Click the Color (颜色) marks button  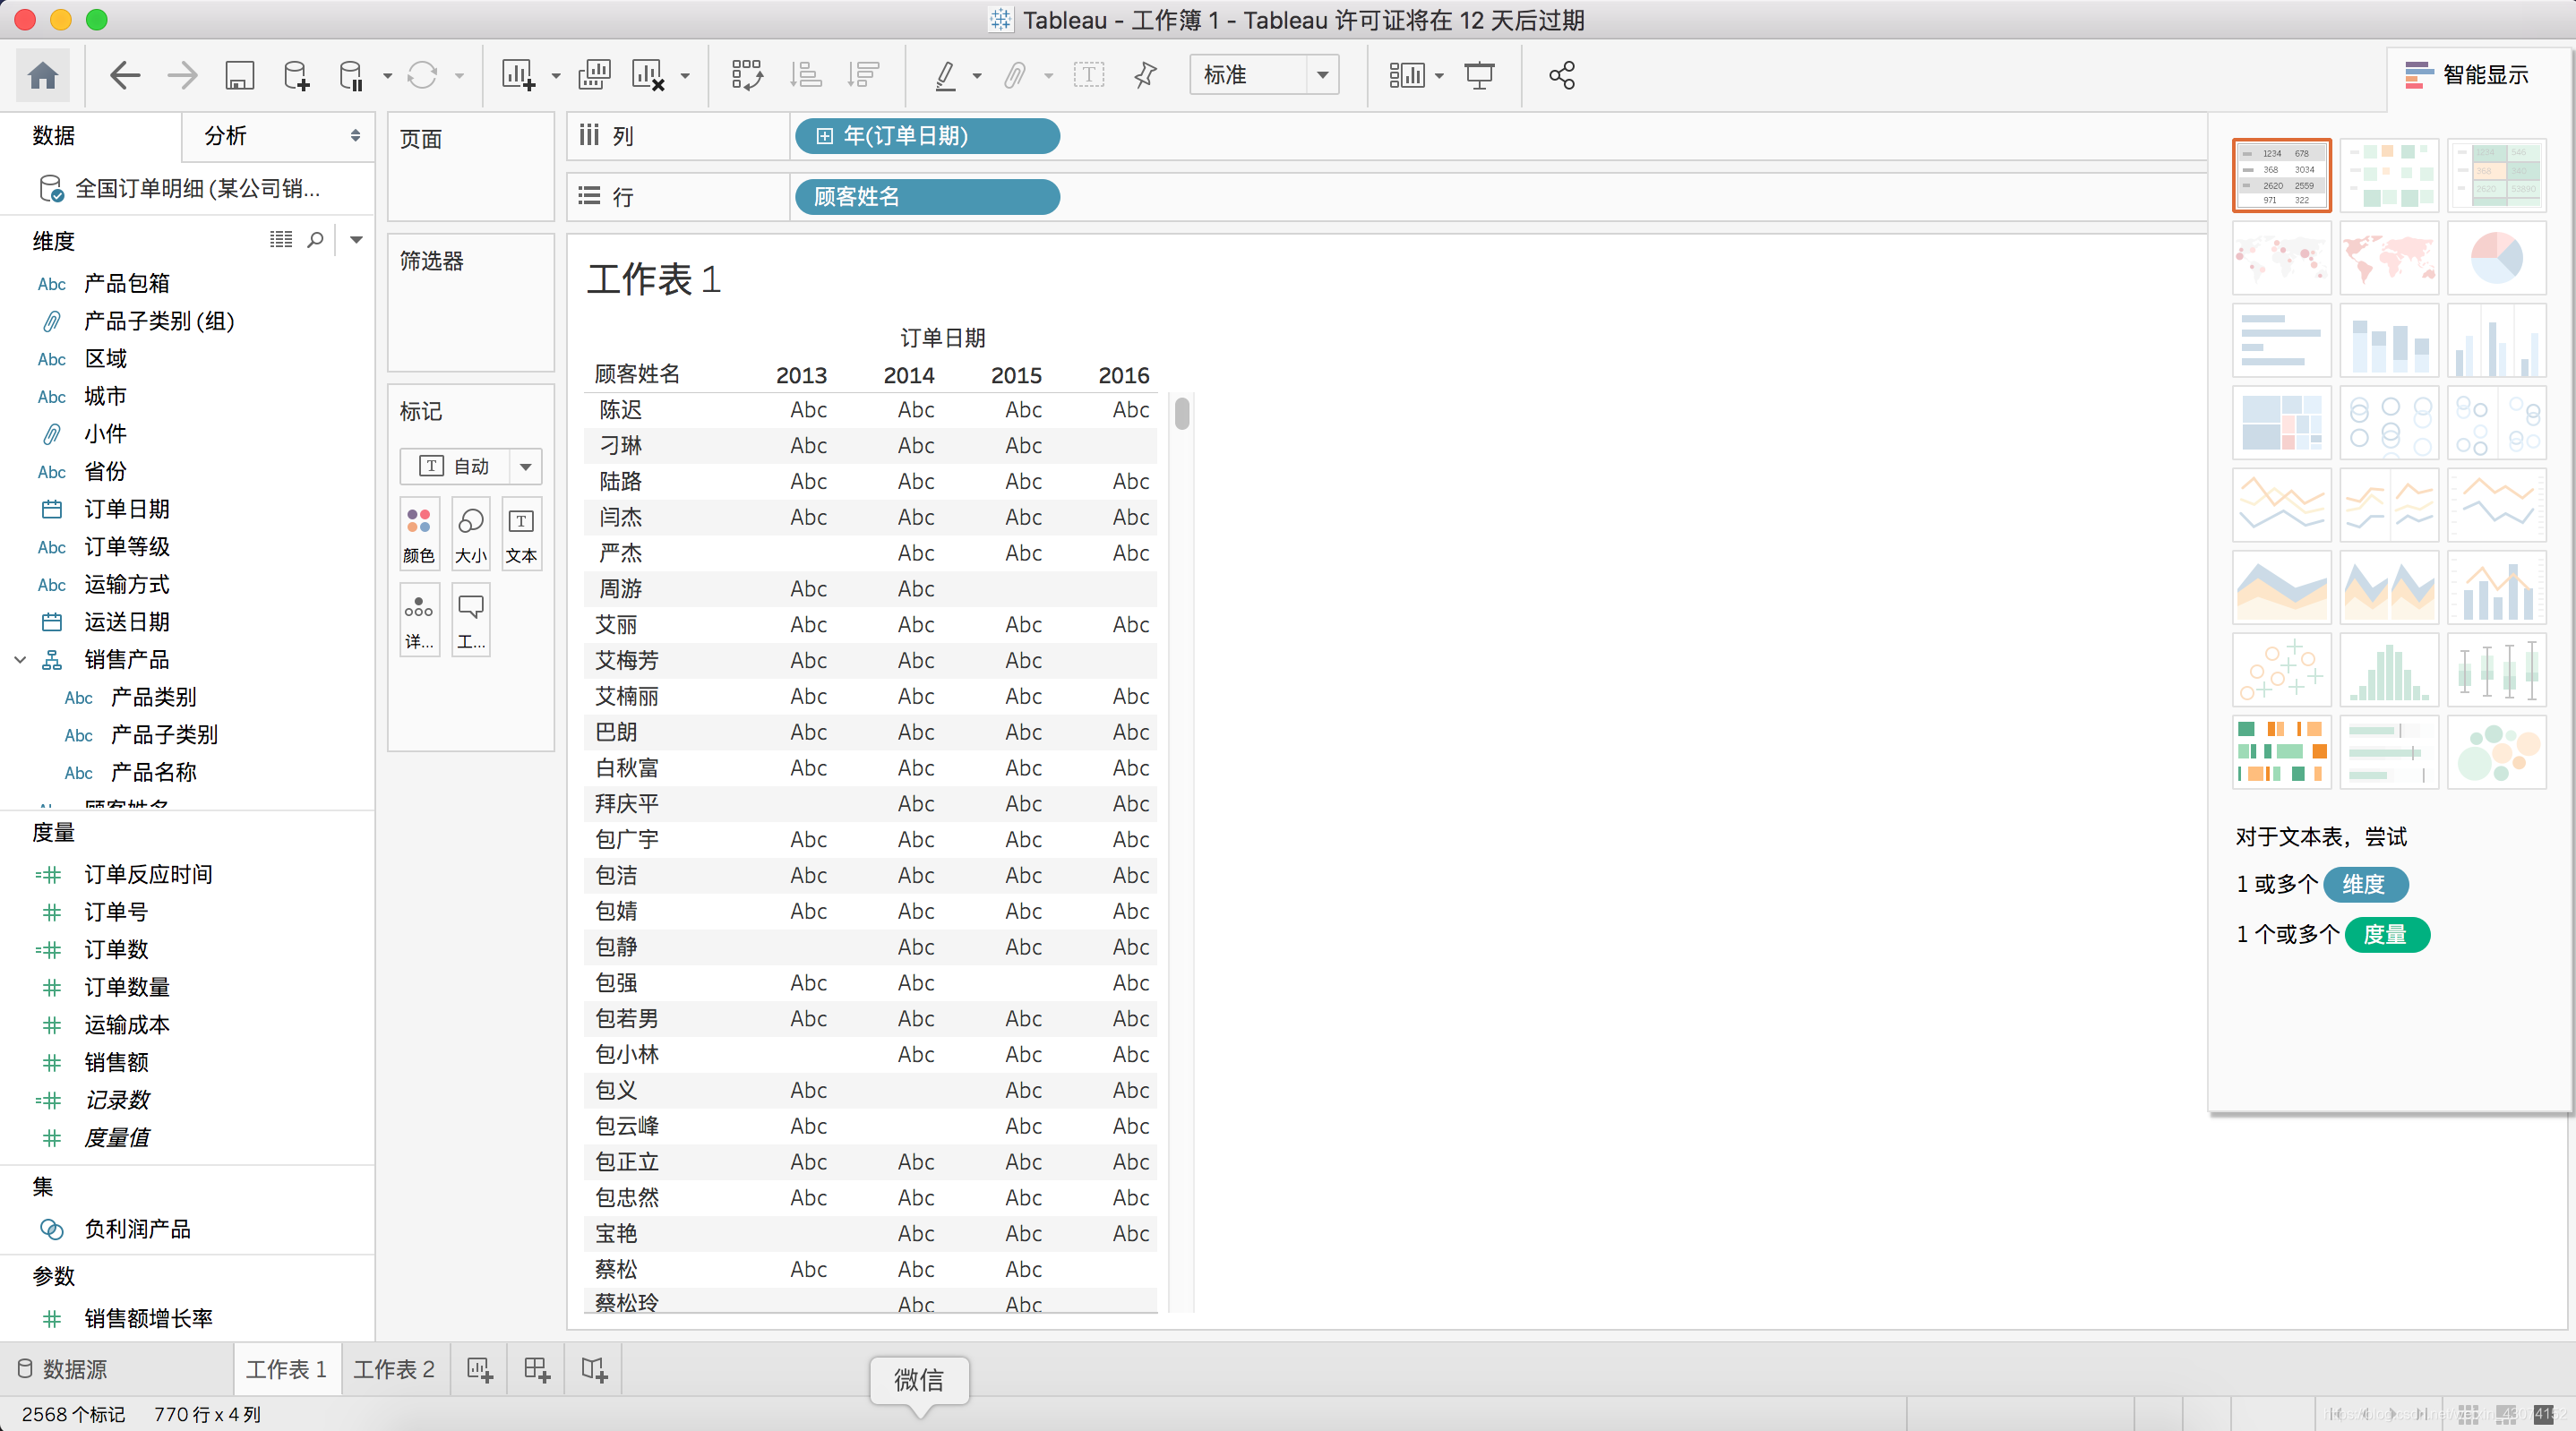(x=419, y=534)
